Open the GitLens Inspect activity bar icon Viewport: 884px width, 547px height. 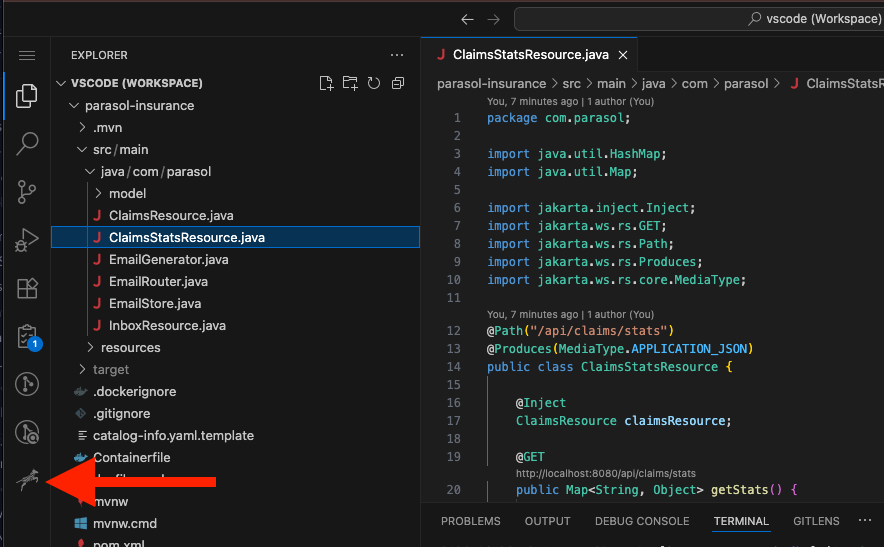point(26,433)
